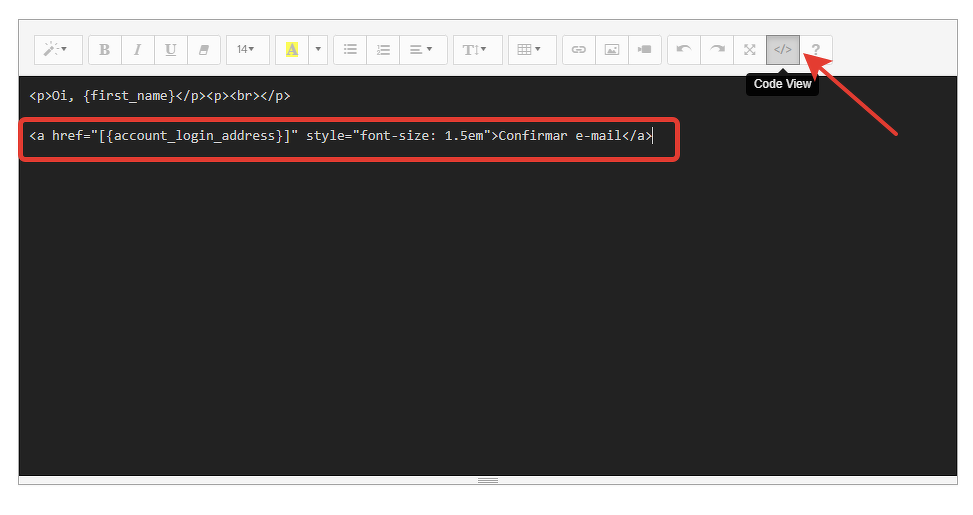This screenshot has height=515, width=973.
Task: Redo the last undone change
Action: [717, 49]
